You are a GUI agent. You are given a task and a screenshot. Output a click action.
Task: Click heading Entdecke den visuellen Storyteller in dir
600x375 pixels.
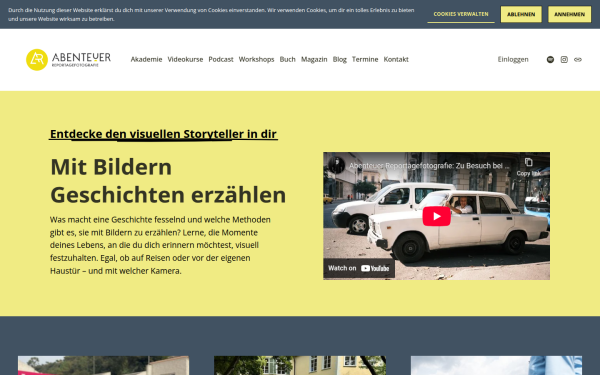point(163,134)
